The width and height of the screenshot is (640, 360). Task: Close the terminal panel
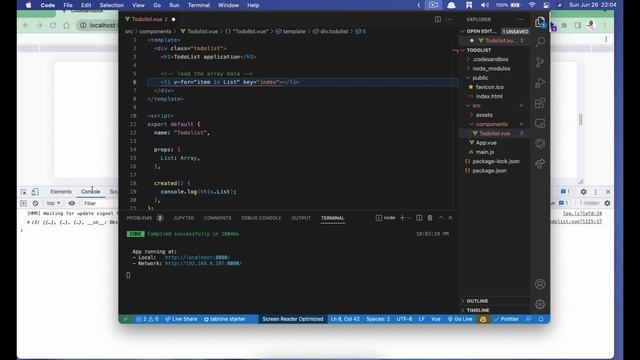[451, 218]
